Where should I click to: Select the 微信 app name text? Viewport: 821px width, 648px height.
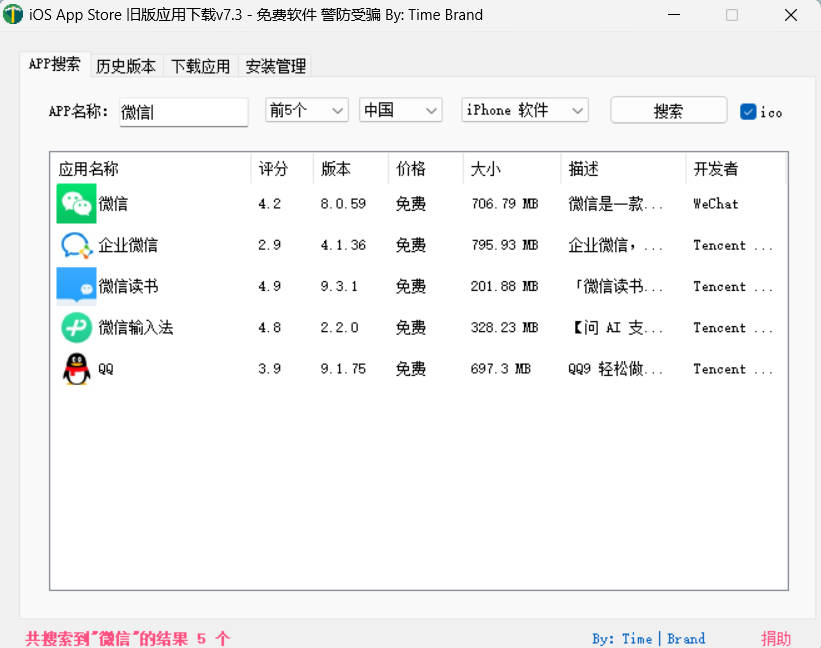click(113, 204)
